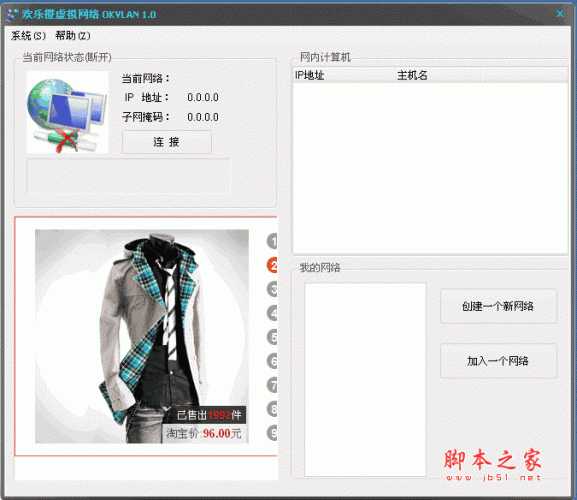Click the jacket advertisement image
The height and width of the screenshot is (500, 577).
(x=142, y=336)
